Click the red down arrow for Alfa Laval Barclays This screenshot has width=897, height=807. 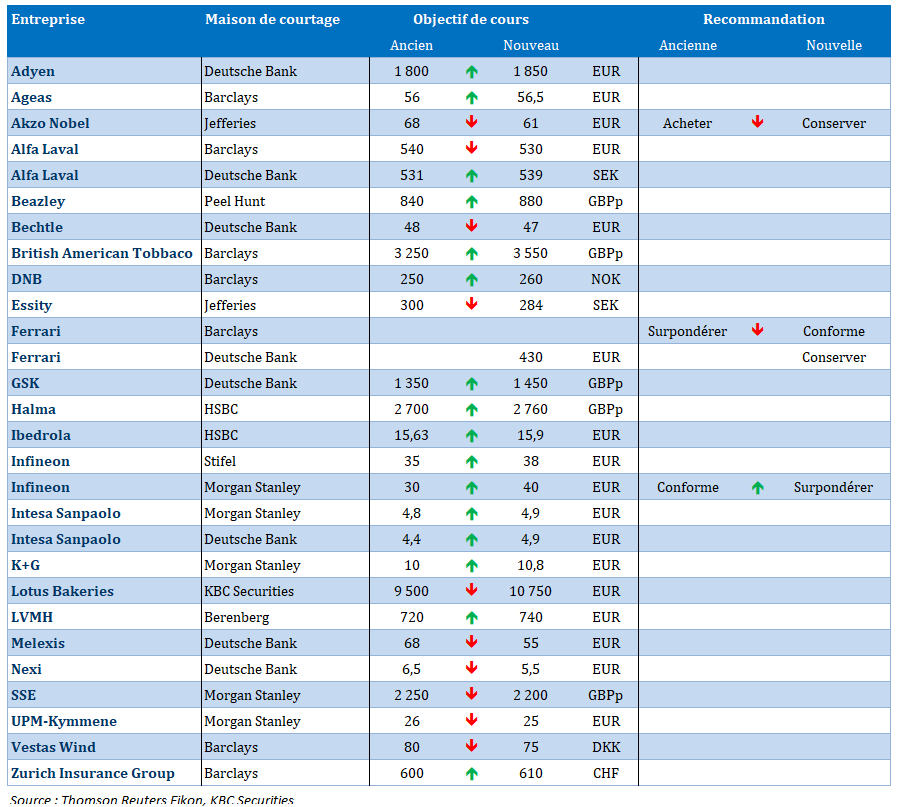471,148
